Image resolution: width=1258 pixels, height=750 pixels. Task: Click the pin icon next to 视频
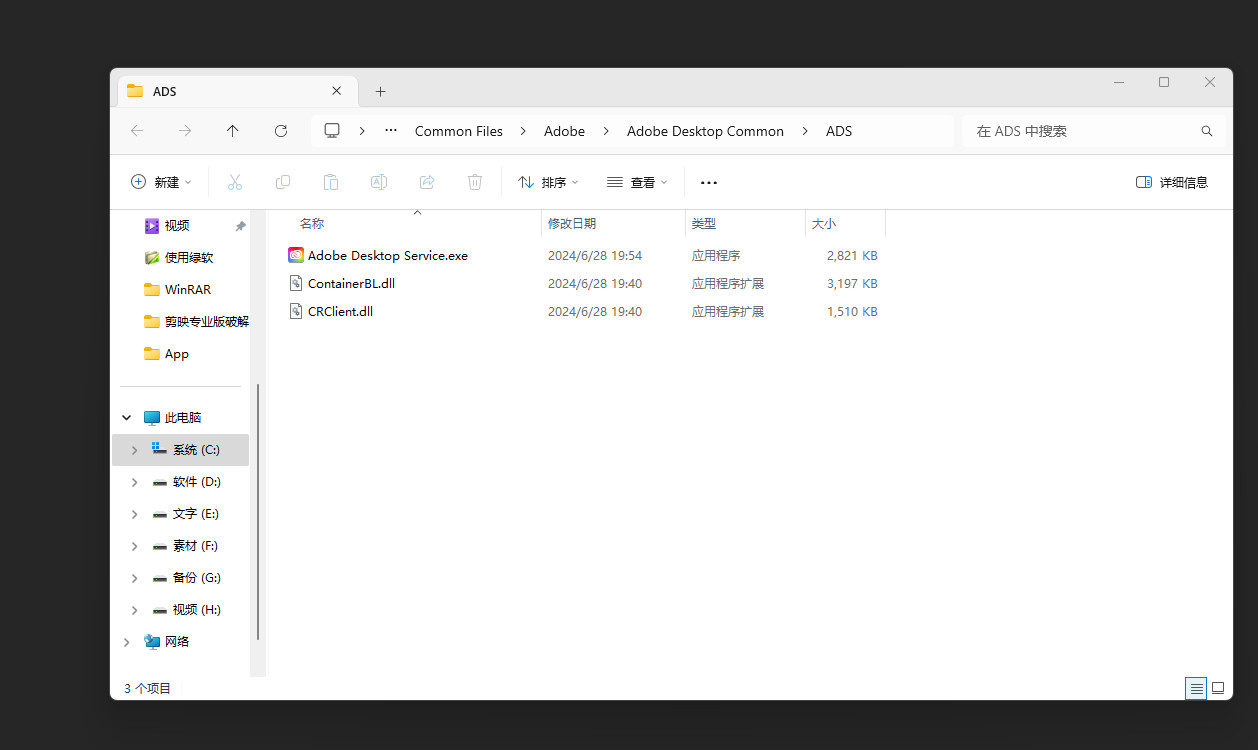click(240, 226)
